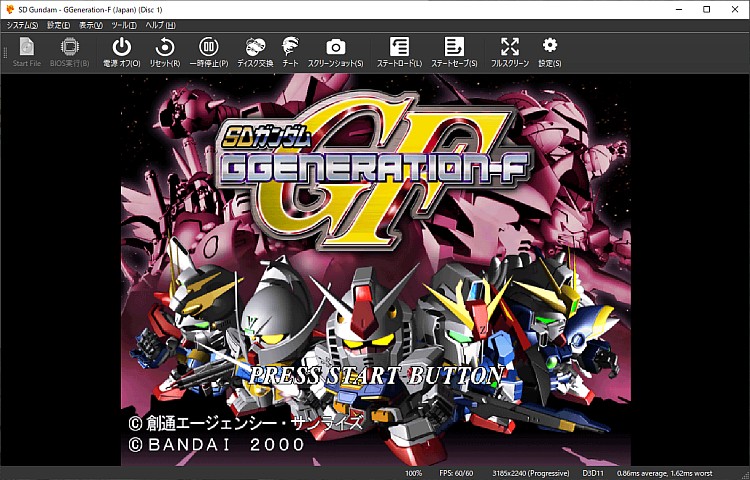The height and width of the screenshot is (480, 750).
Task: Open the ツール menu
Action: 123,25
